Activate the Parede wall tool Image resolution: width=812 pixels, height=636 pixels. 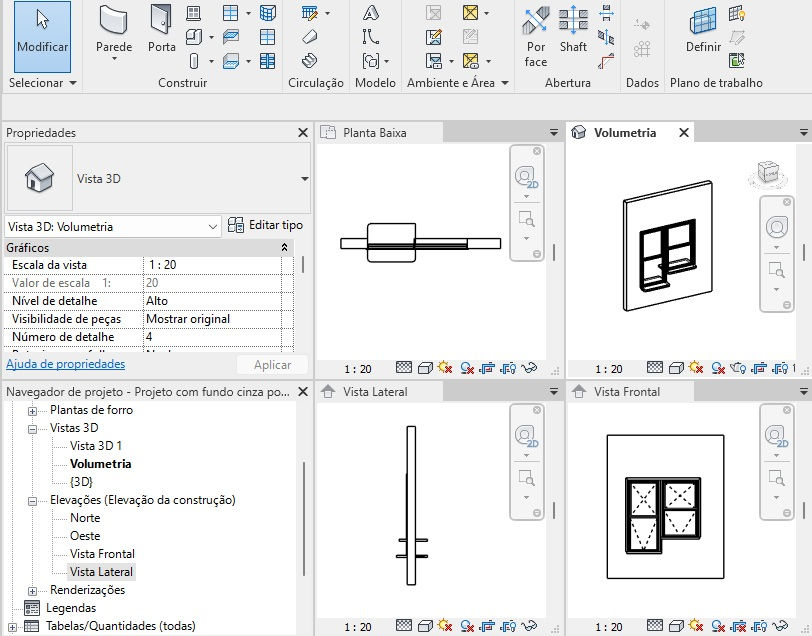pyautogui.click(x=114, y=28)
